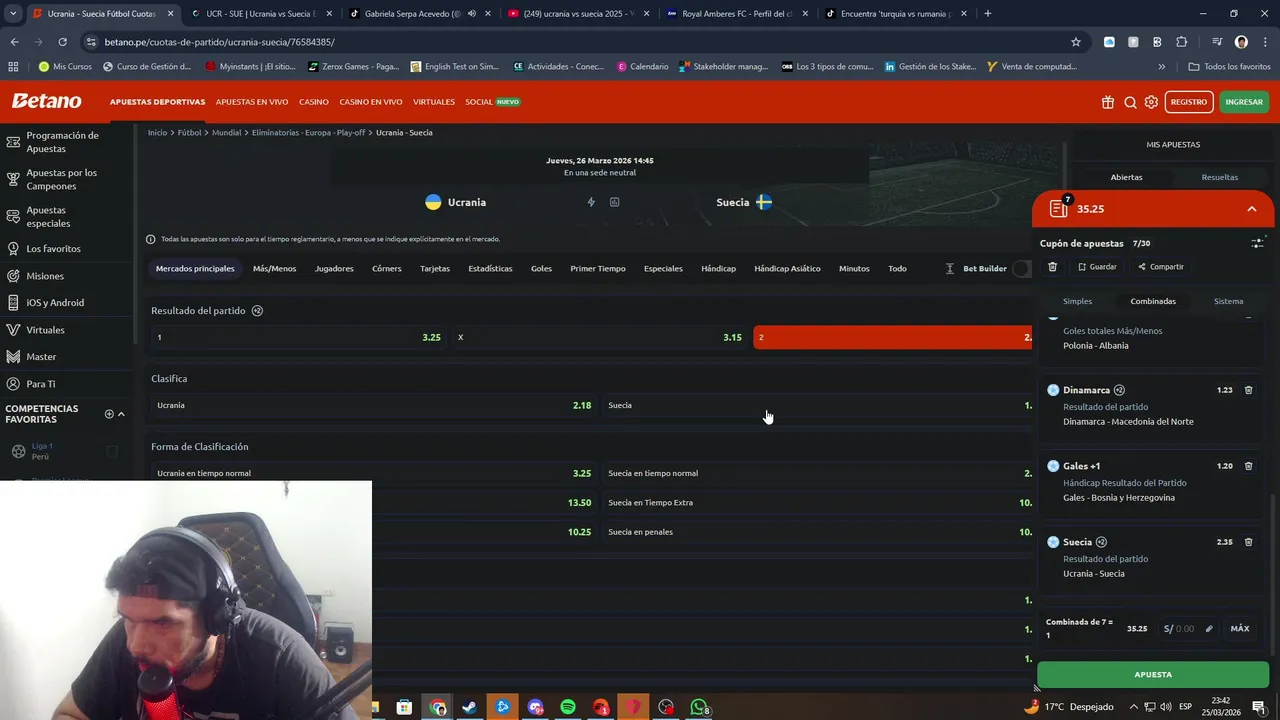This screenshot has height=720, width=1280.
Task: Open Apuestas por los Campeones trophy icon
Action: [x=13, y=179]
